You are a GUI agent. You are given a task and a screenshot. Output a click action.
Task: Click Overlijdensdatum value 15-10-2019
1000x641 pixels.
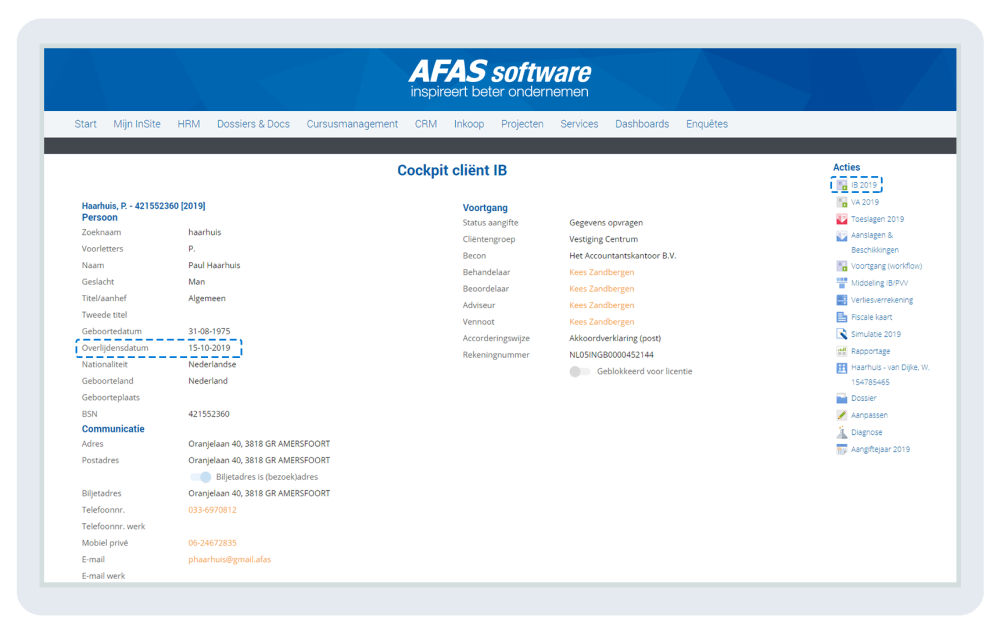point(209,348)
